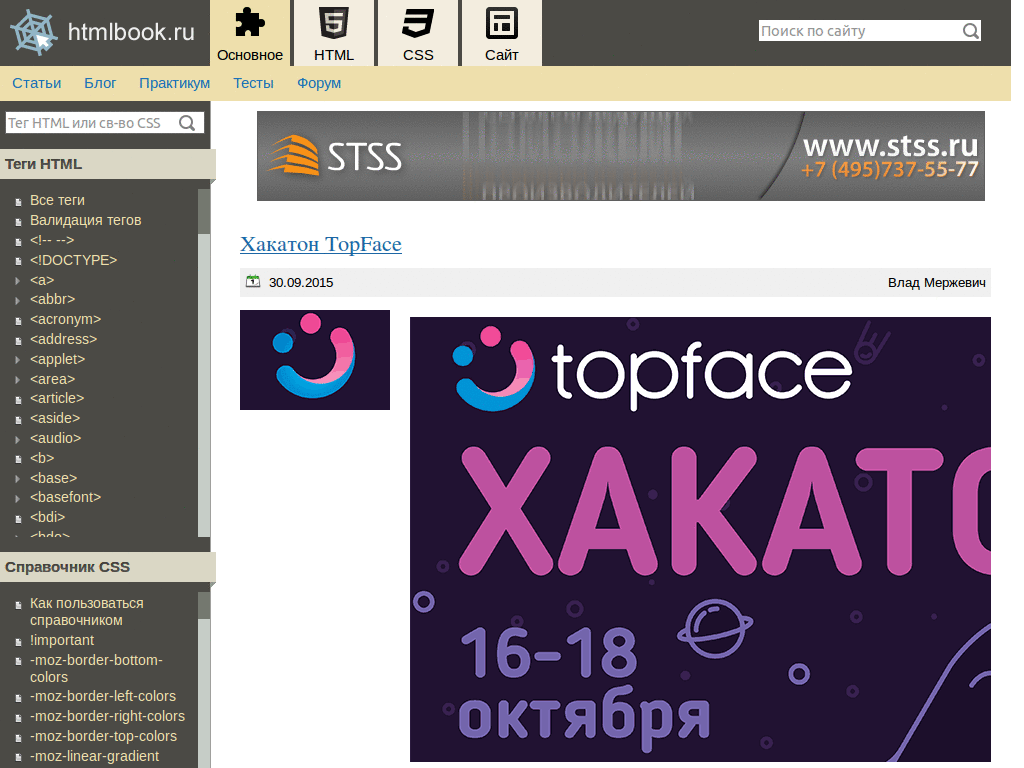Open the <!-- --> comment tag entry
Image resolution: width=1024 pixels, height=768 pixels.
[x=52, y=240]
